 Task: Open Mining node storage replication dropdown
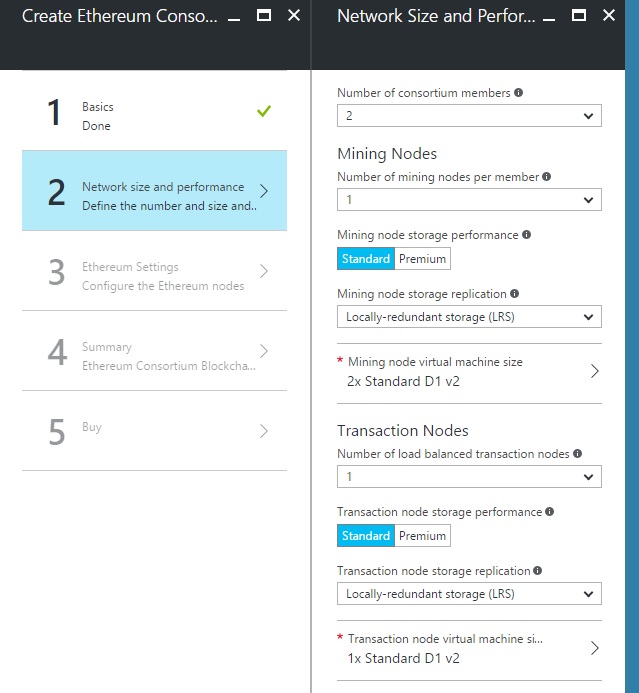click(x=469, y=316)
